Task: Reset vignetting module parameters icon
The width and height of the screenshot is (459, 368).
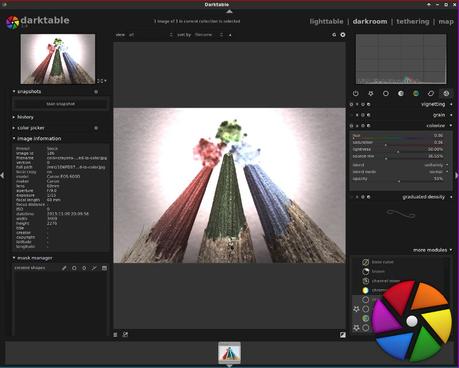Action: 363,104
